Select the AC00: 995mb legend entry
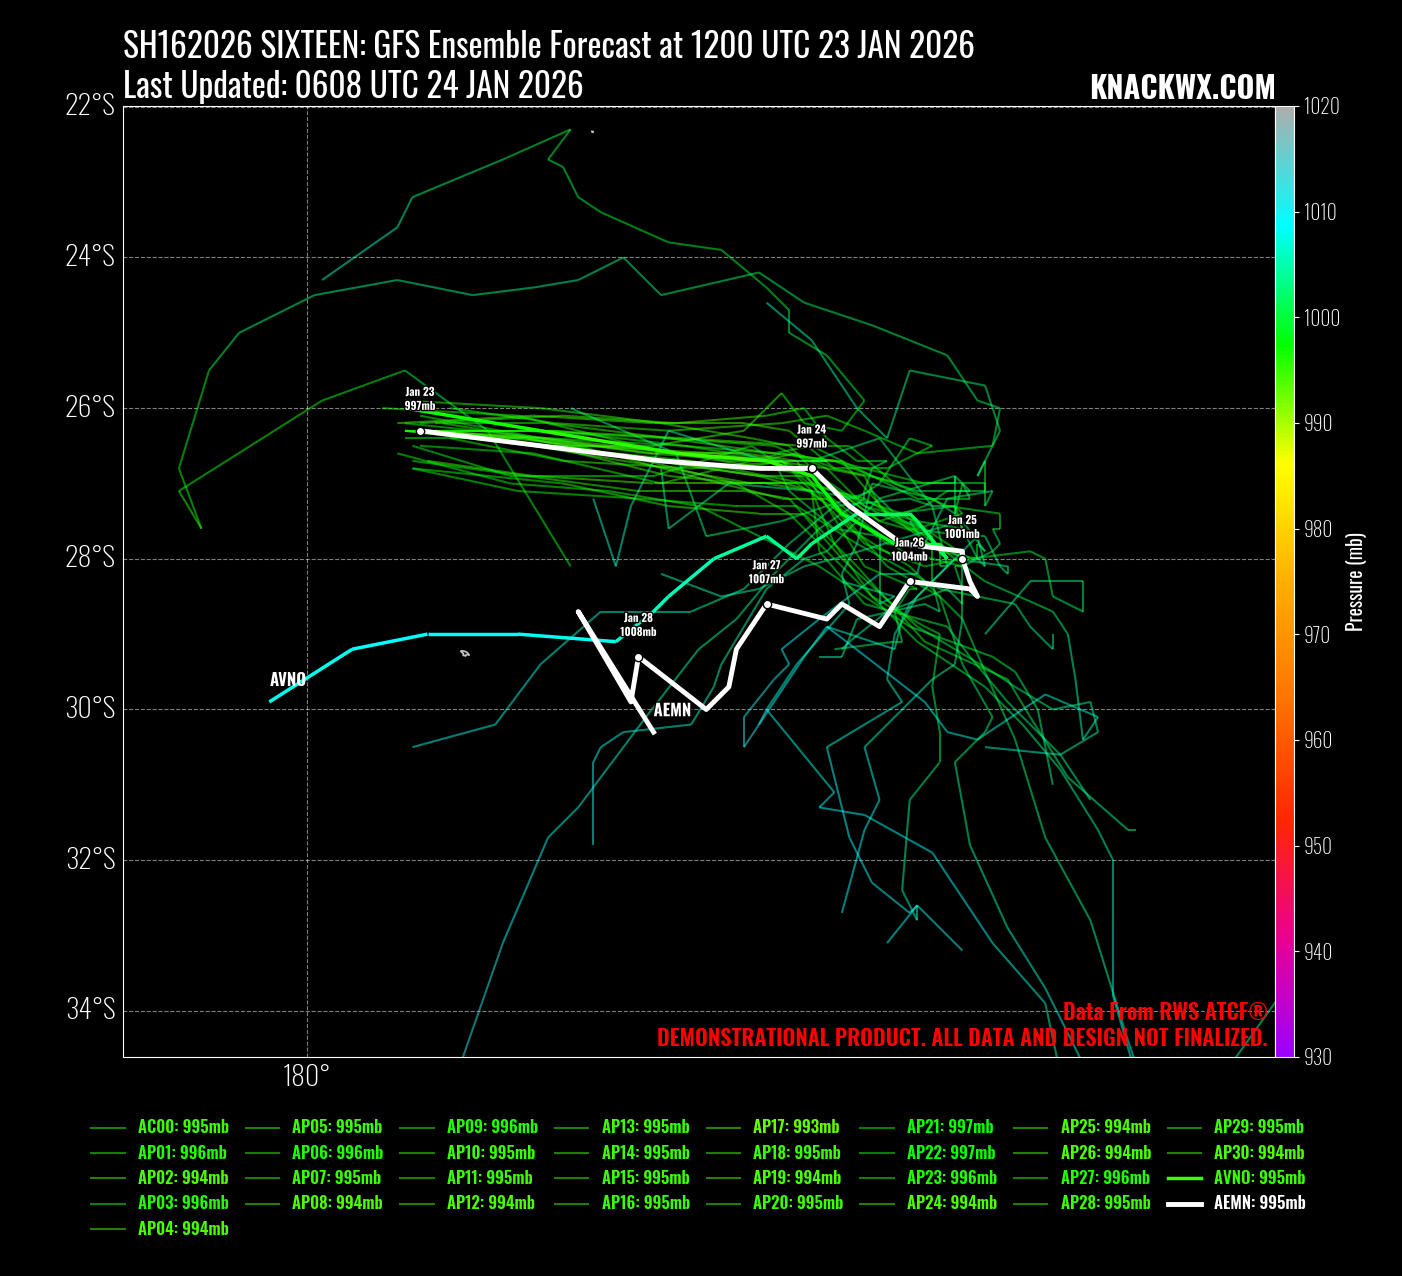 click(183, 1127)
